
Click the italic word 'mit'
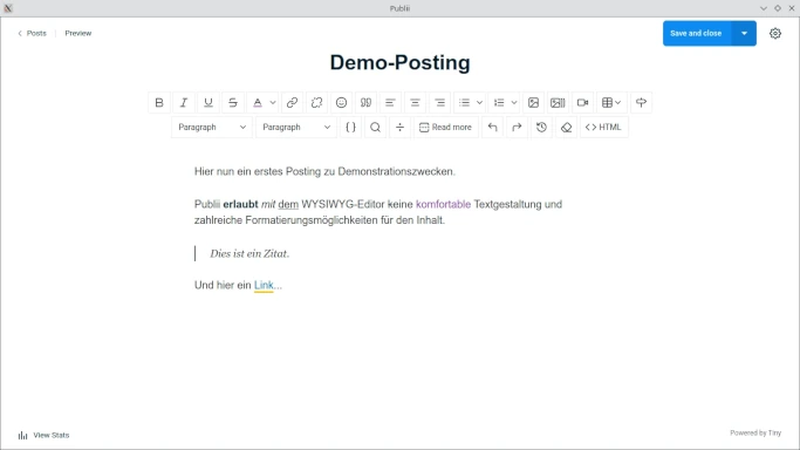point(268,204)
